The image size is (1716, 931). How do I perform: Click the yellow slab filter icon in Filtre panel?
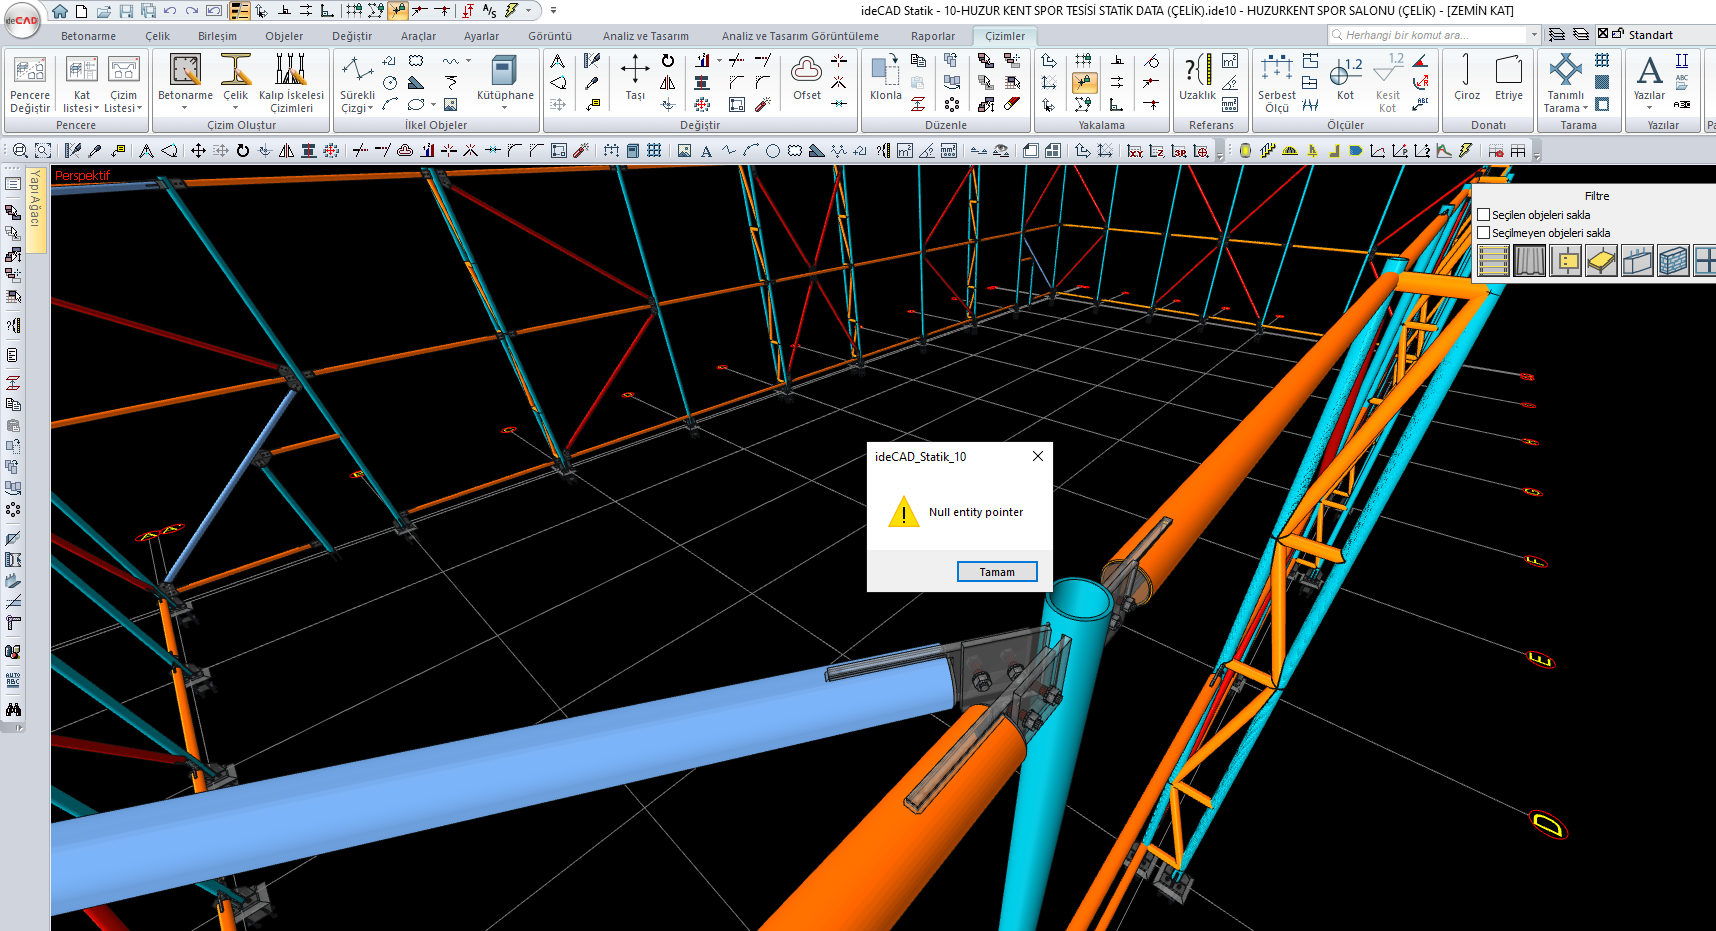coord(1601,261)
